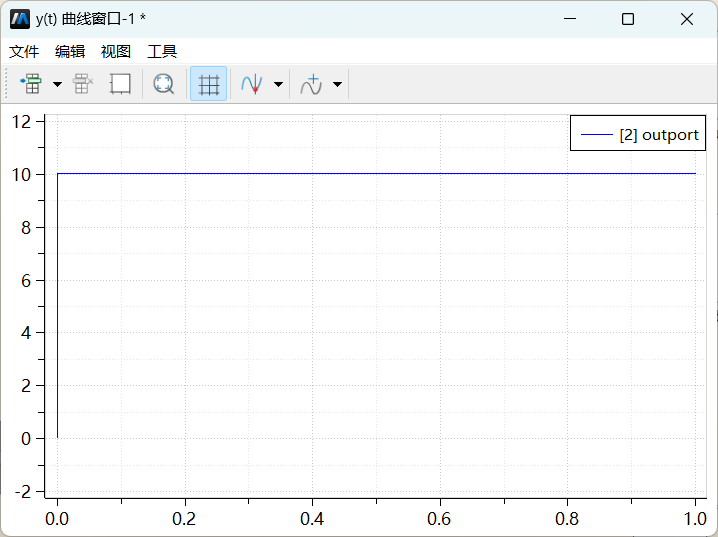Click the add subplot row icon
Screen dimensions: 718x537
31,84
